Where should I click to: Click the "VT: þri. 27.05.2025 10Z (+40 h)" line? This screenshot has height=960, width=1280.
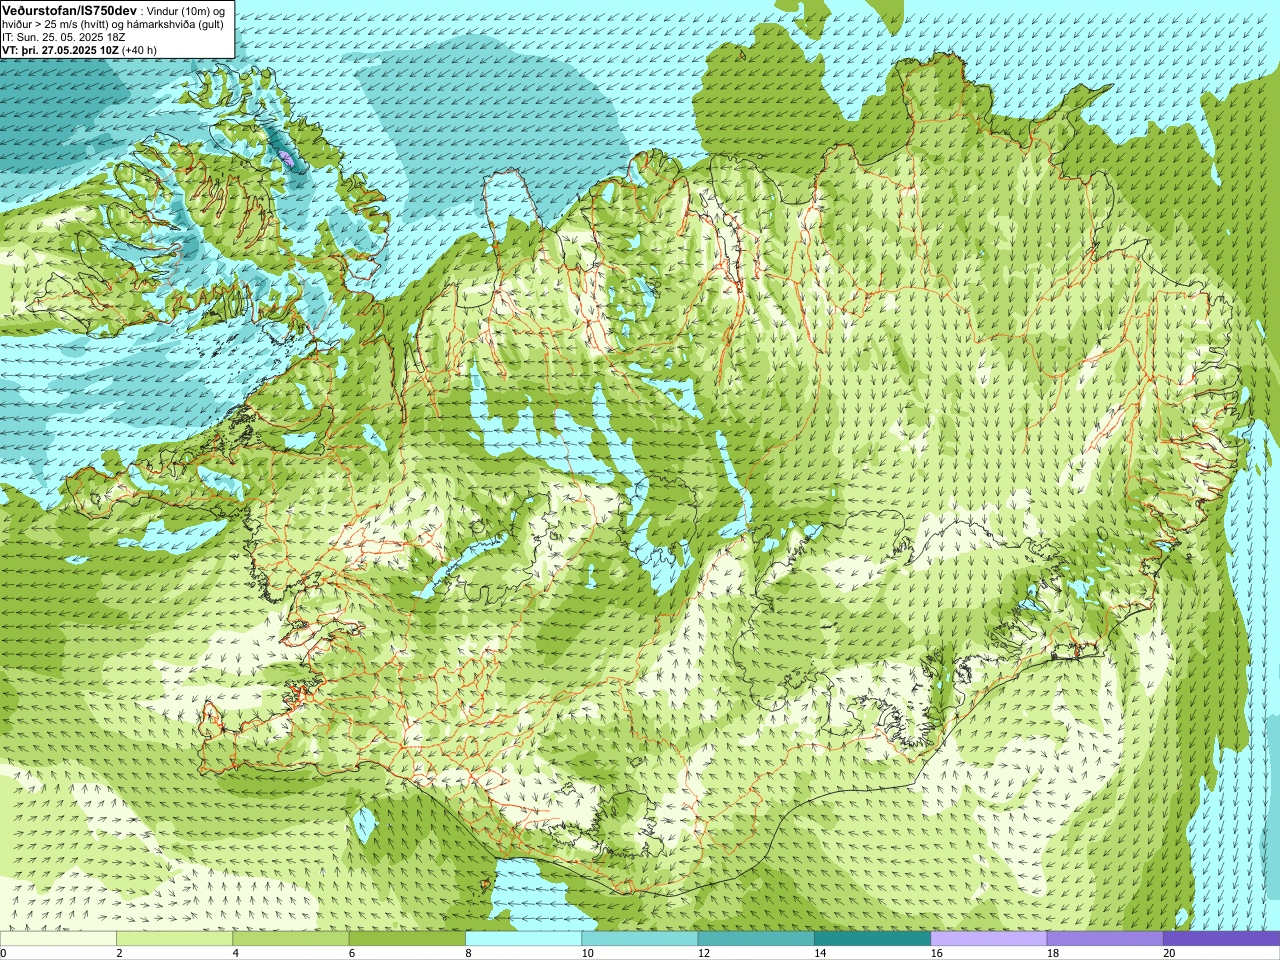pos(80,50)
